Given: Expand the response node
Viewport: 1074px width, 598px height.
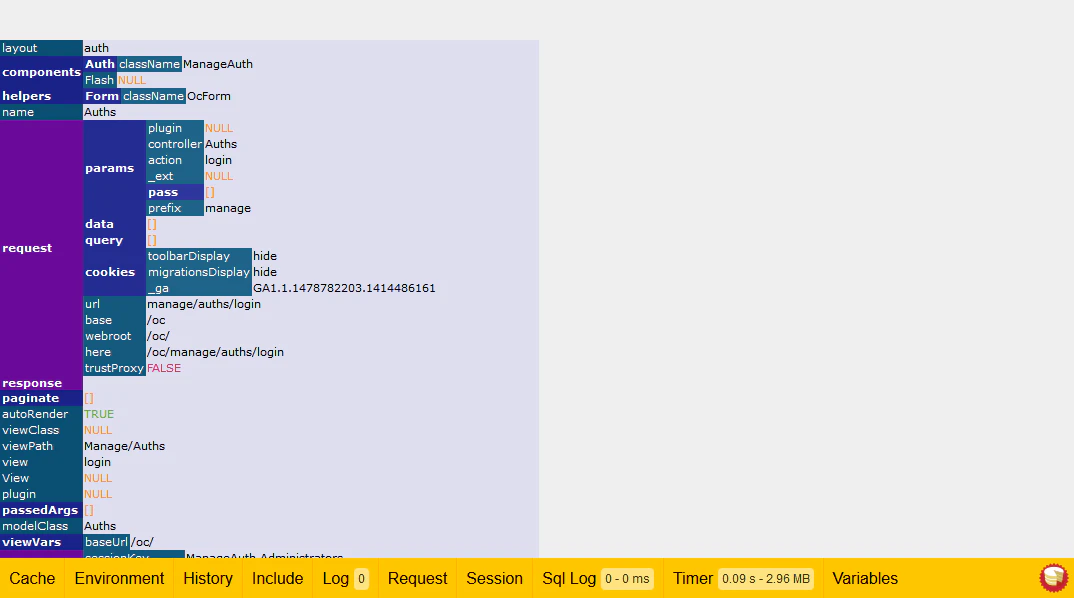Looking at the screenshot, I should (x=41, y=383).
